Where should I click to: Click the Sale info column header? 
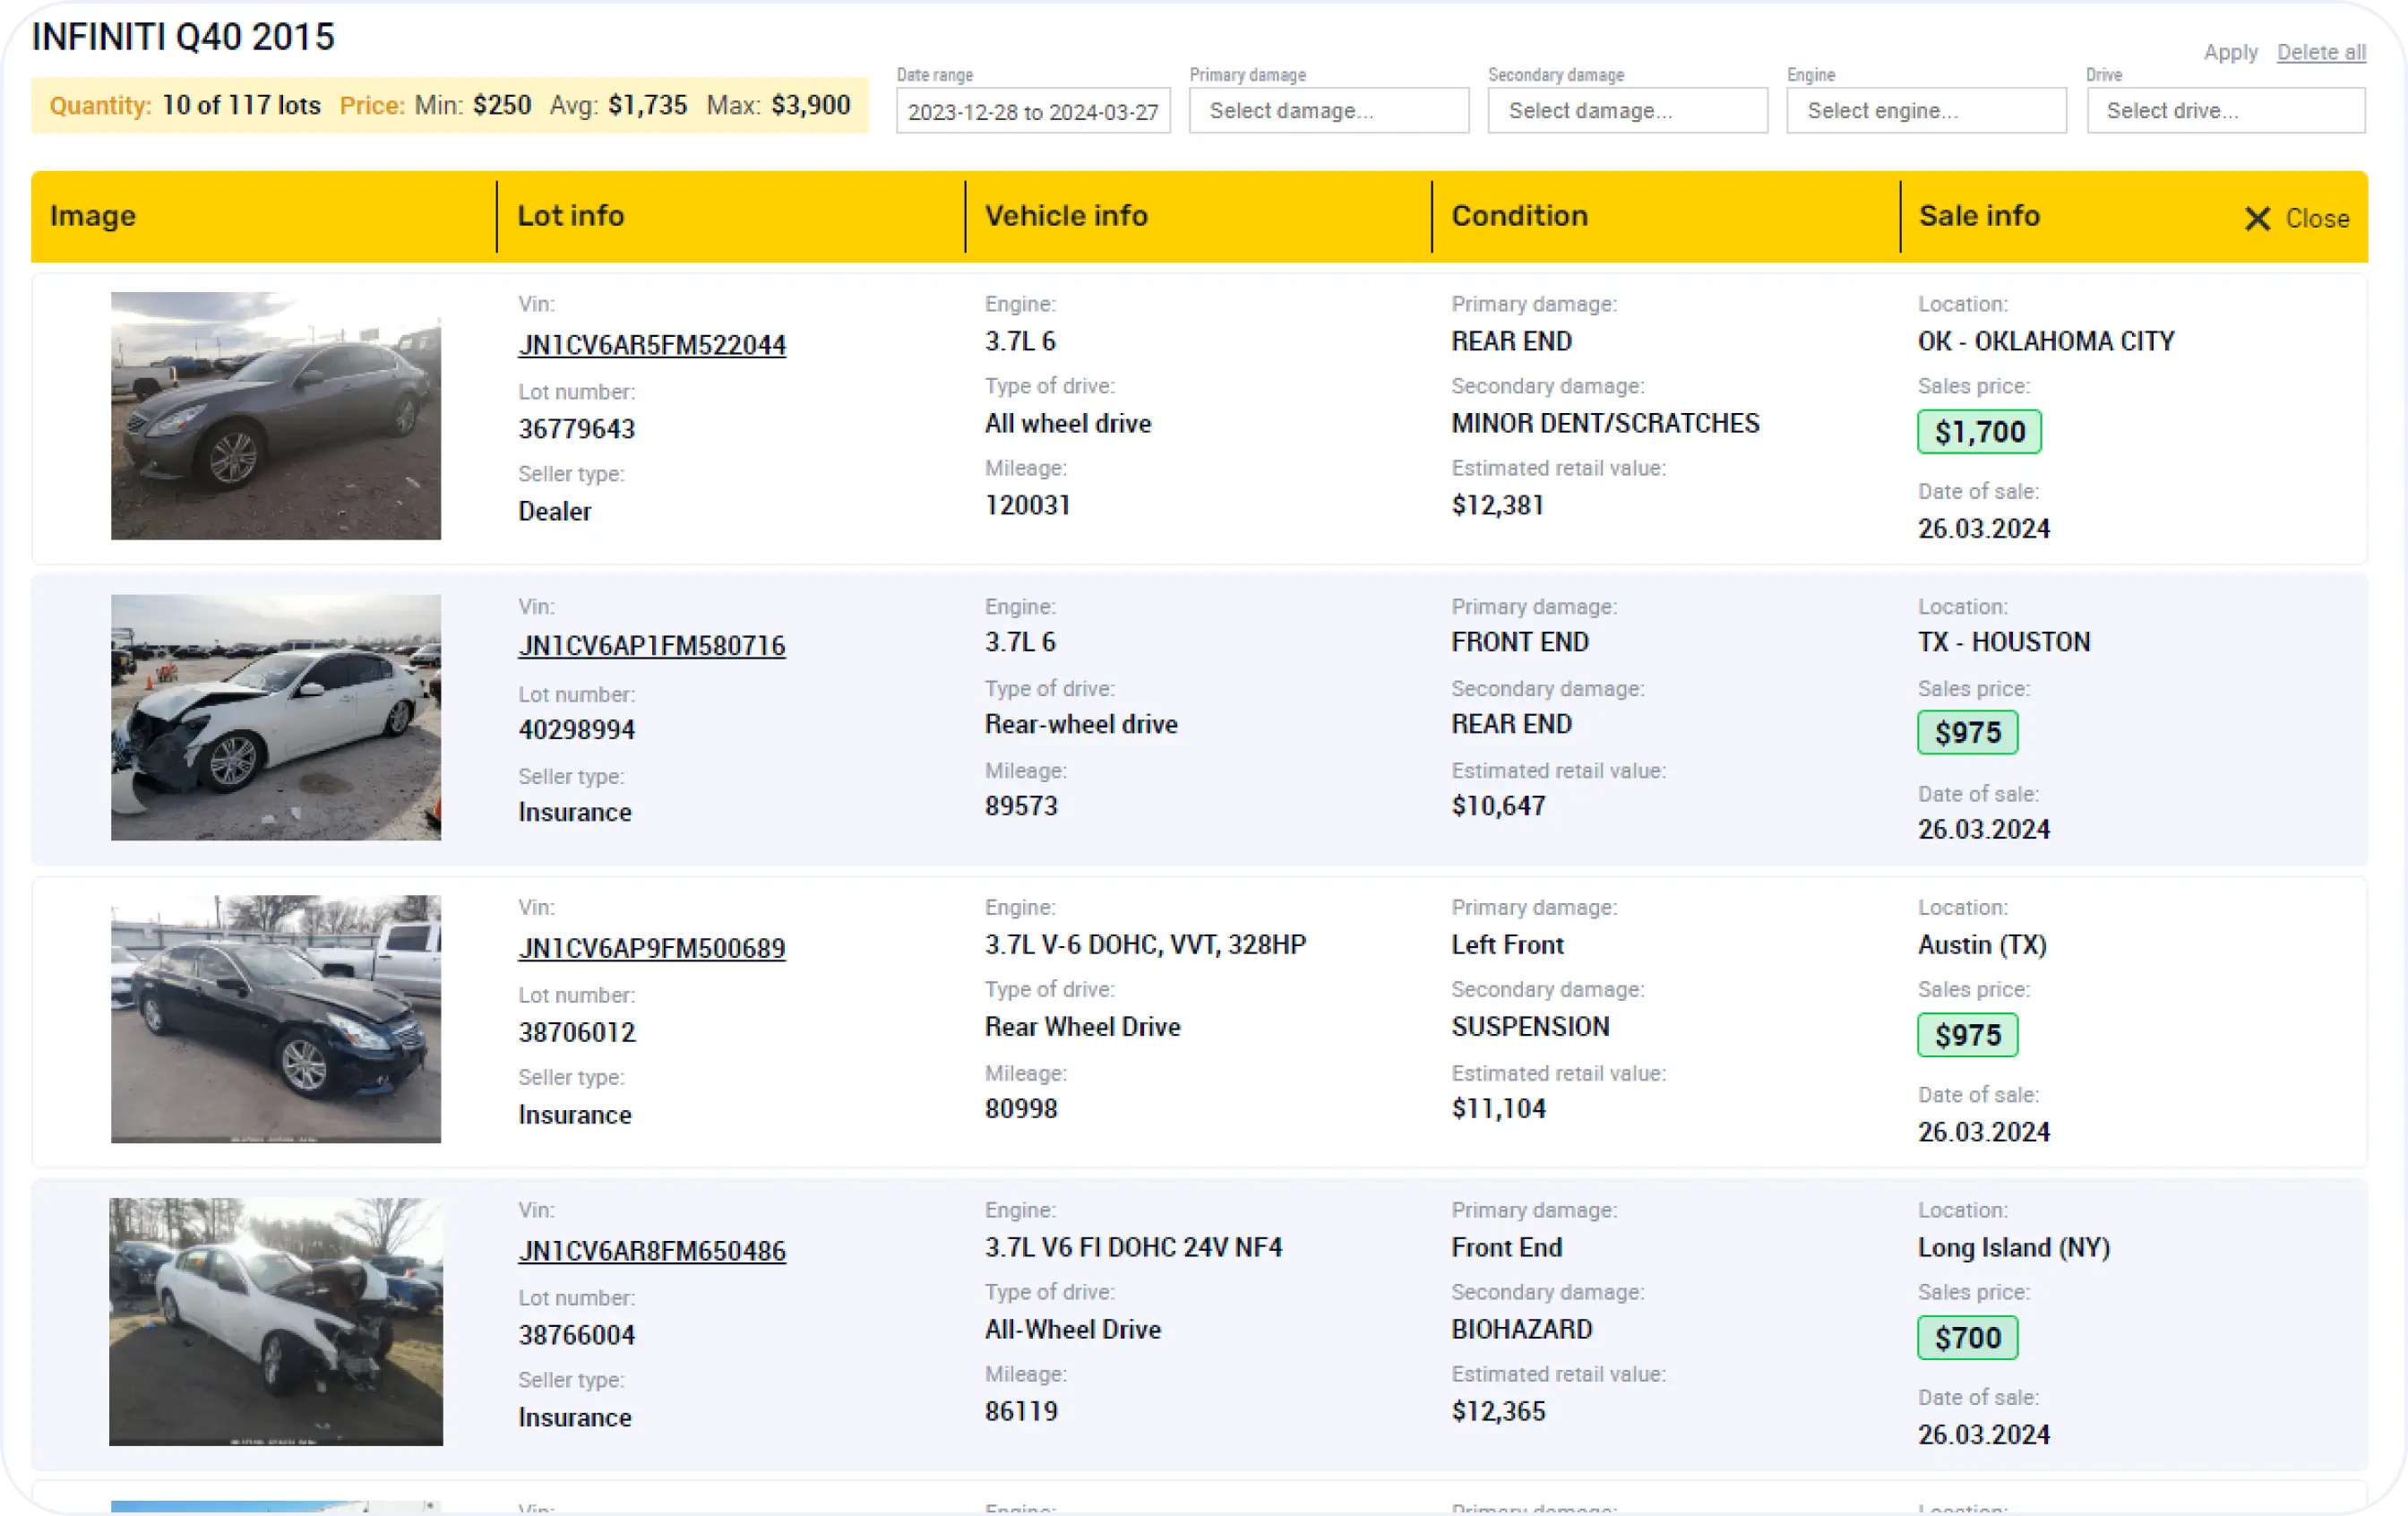[1978, 216]
